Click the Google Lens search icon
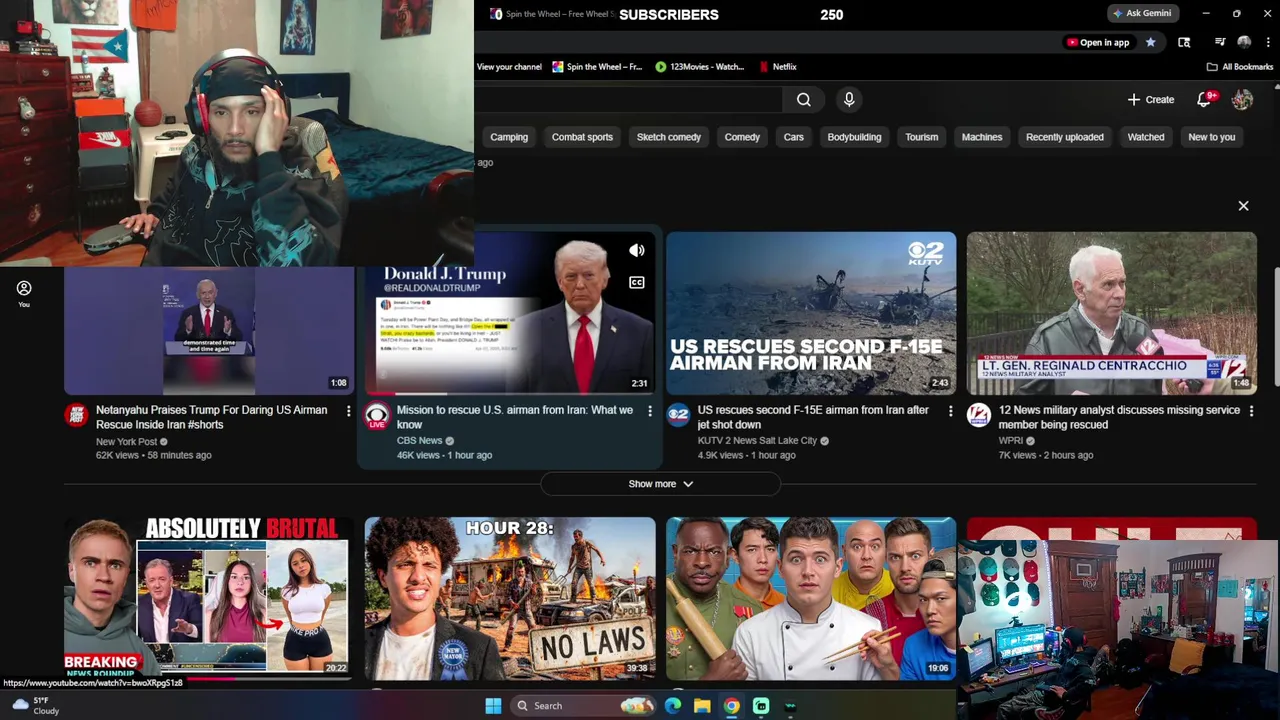This screenshot has width=1280, height=720. pyautogui.click(x=1184, y=42)
